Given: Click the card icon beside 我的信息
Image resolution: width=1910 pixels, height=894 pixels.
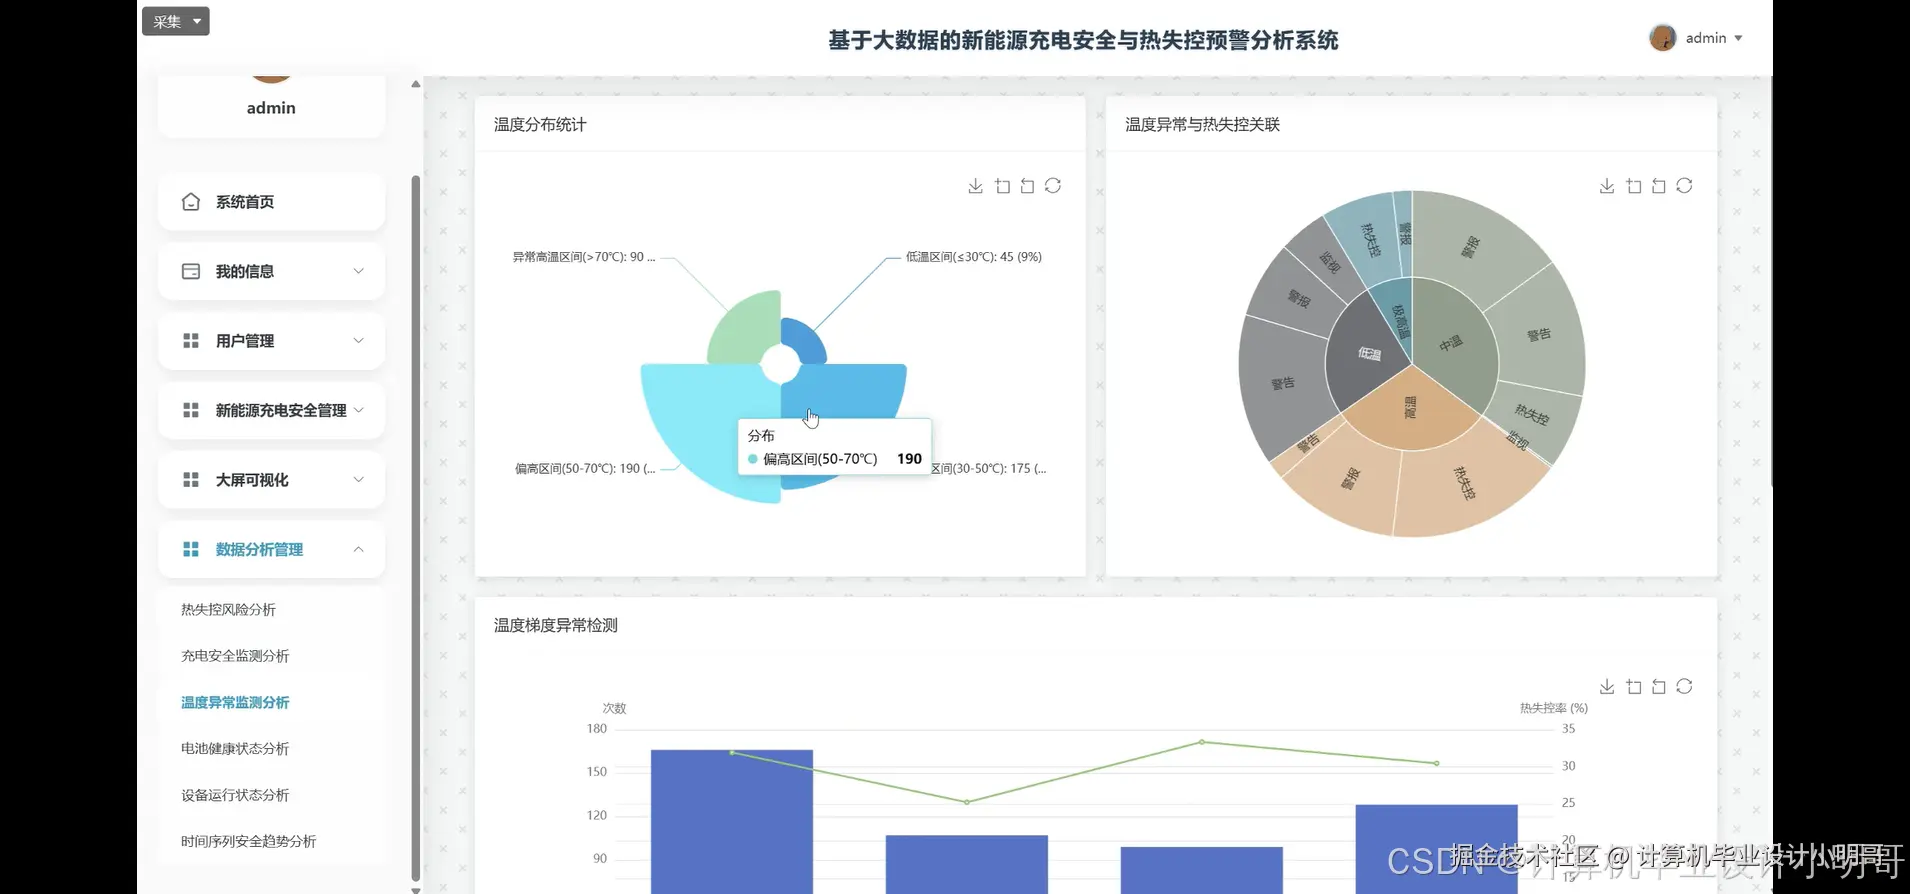Looking at the screenshot, I should tap(191, 271).
